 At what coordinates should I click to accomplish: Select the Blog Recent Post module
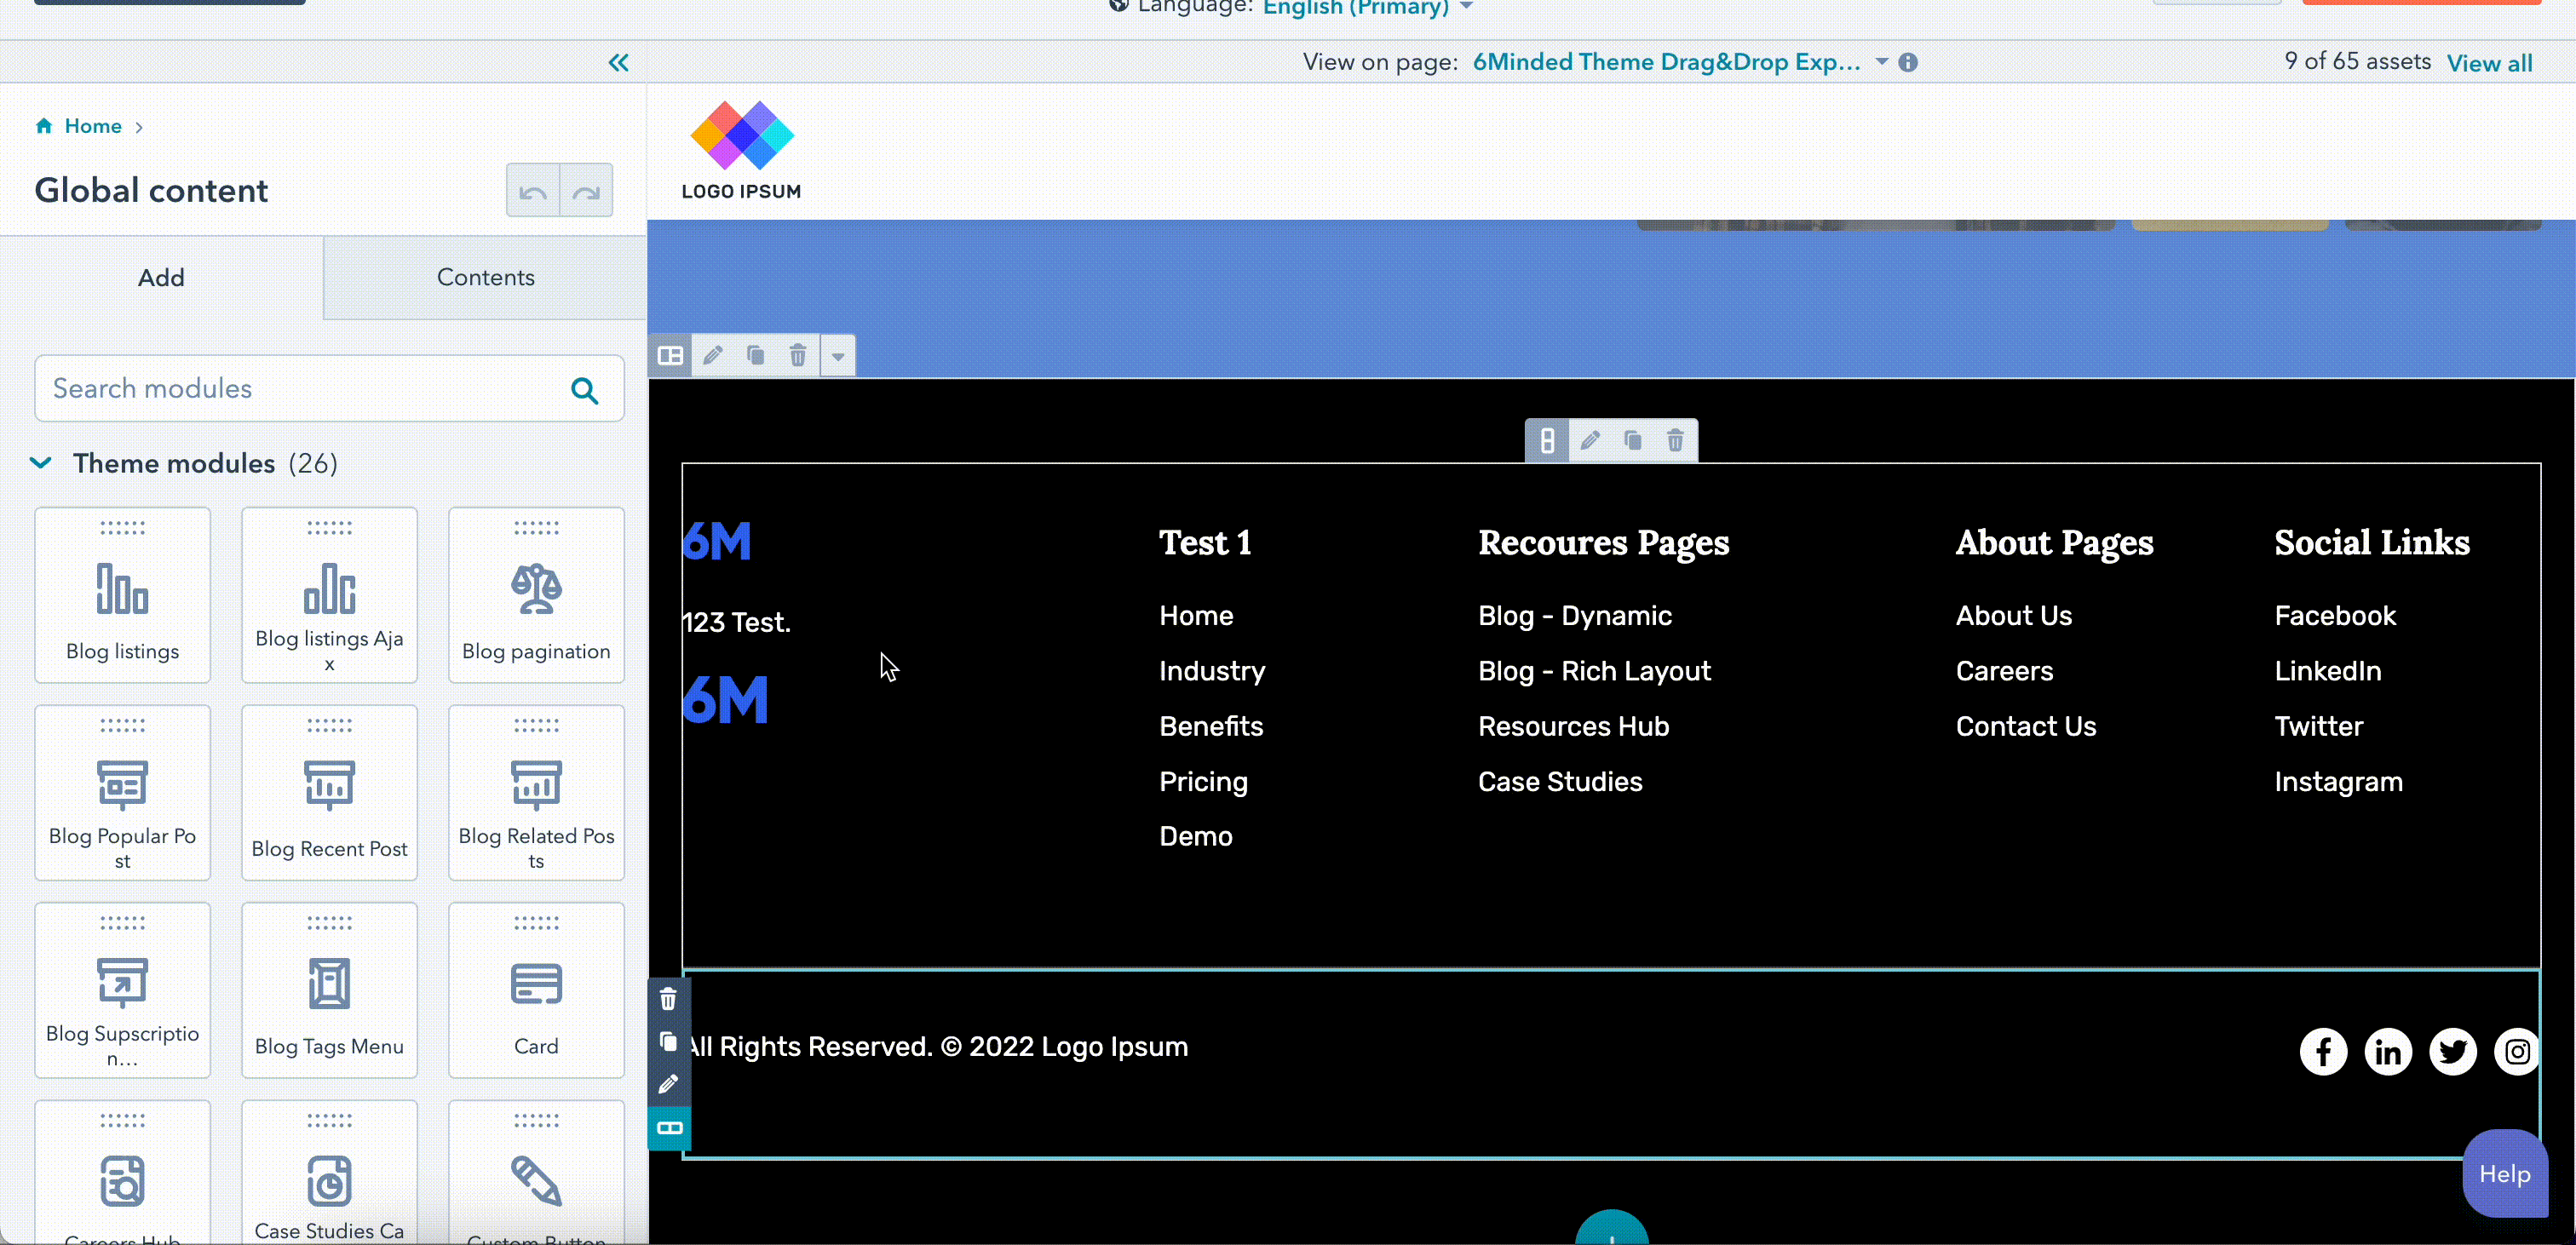330,794
